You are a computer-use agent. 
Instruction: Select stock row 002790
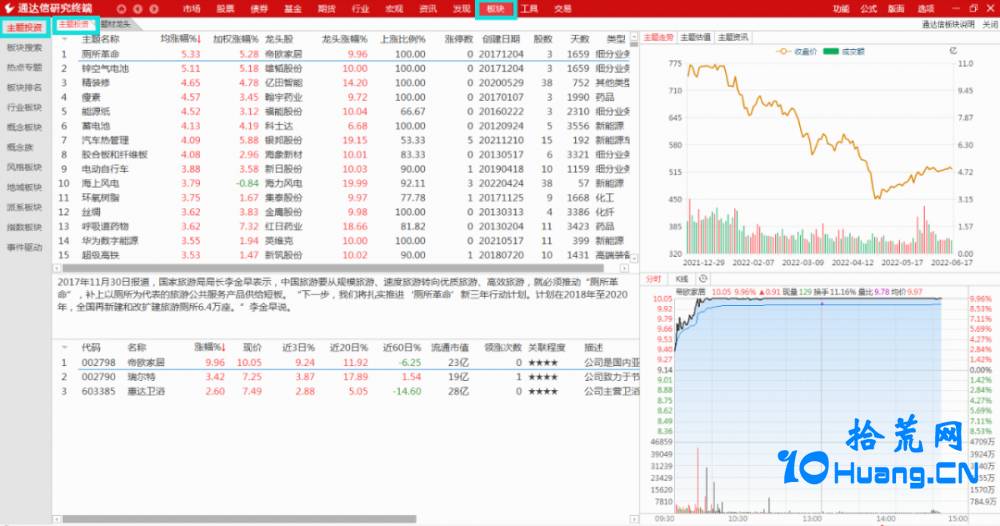click(348, 377)
